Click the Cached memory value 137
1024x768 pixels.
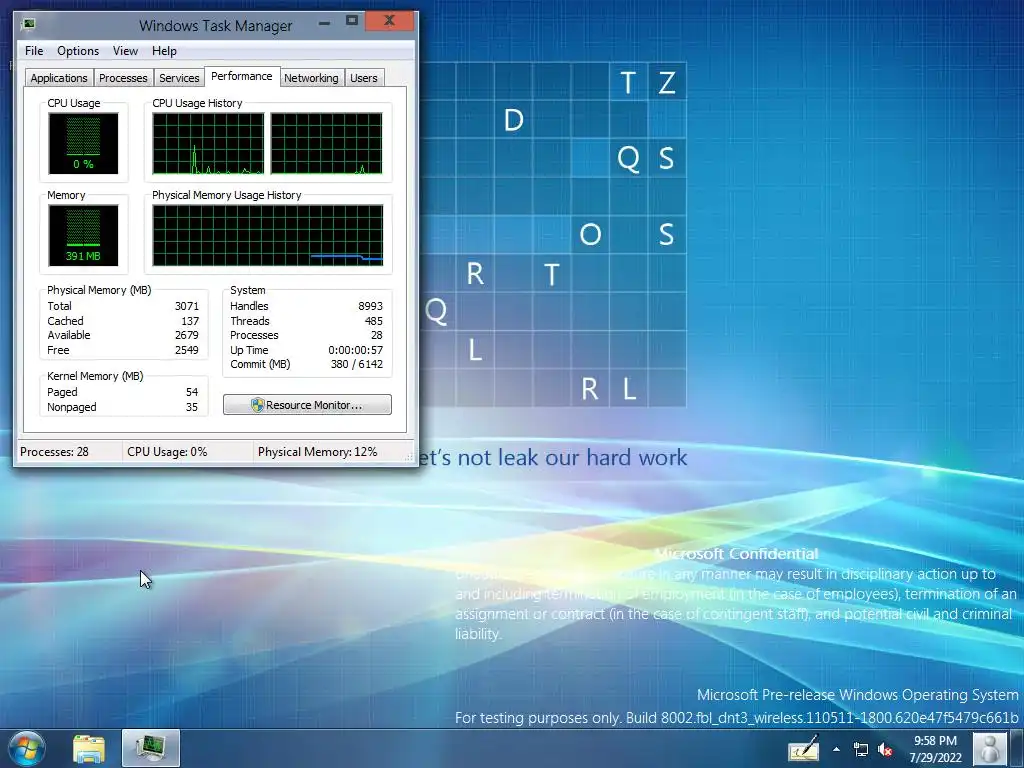(x=190, y=321)
